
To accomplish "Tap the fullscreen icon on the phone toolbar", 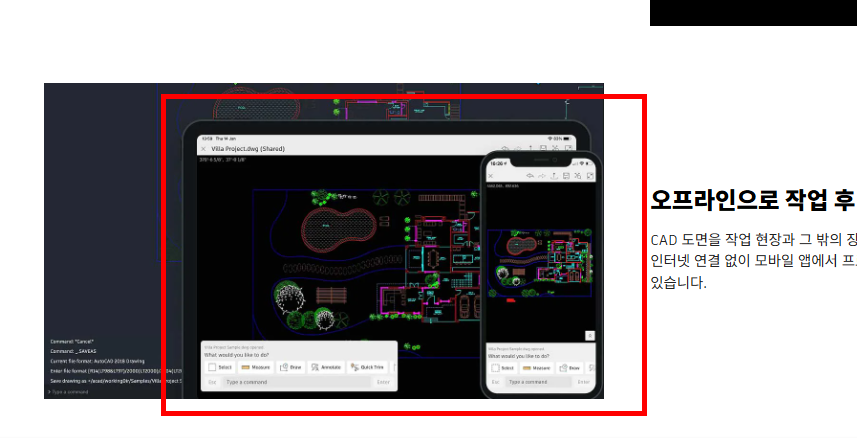I will click(590, 176).
